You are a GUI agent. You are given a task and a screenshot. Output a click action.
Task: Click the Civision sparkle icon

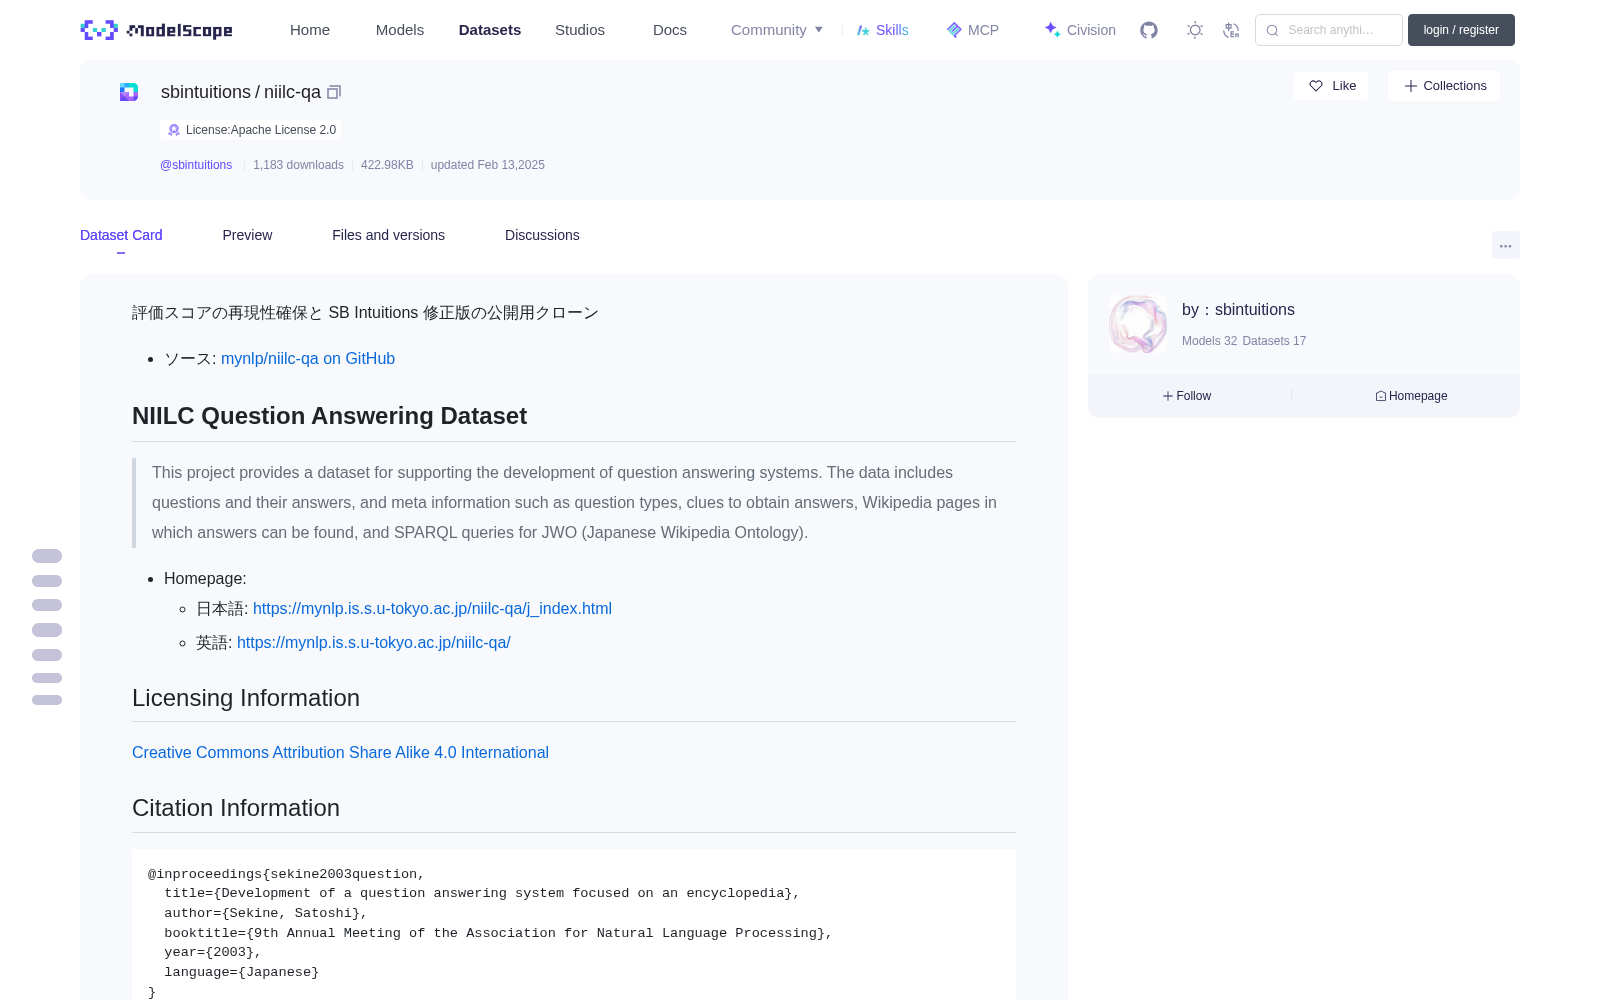point(1052,30)
